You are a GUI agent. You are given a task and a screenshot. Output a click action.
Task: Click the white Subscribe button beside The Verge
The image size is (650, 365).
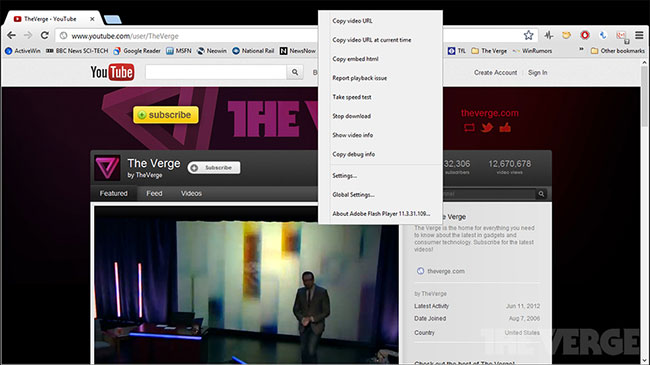pos(214,168)
